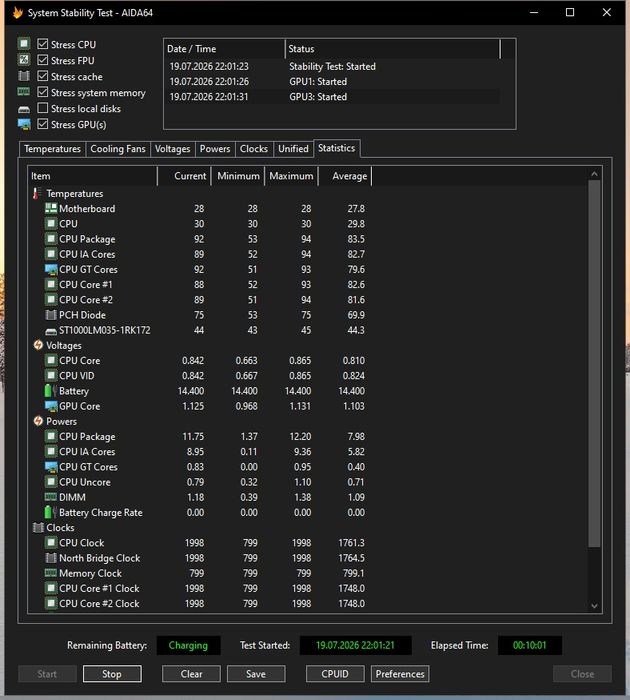Viewport: 630px width, 700px height.
Task: Click the Battery voltage green battery icon
Action: click(50, 391)
